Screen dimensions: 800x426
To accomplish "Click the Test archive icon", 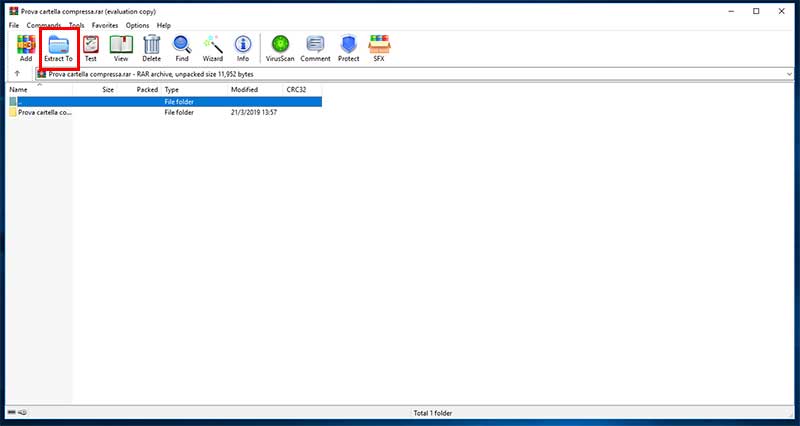I will [91, 48].
